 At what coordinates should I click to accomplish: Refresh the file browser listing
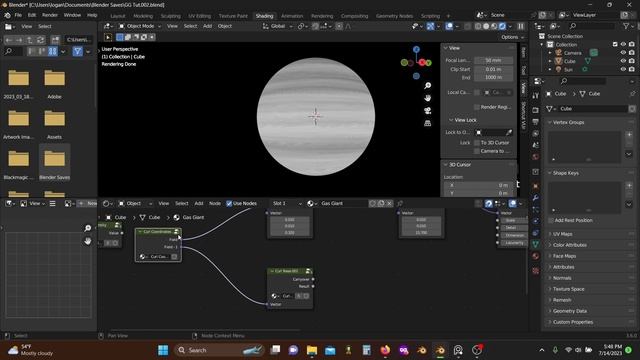[40, 40]
